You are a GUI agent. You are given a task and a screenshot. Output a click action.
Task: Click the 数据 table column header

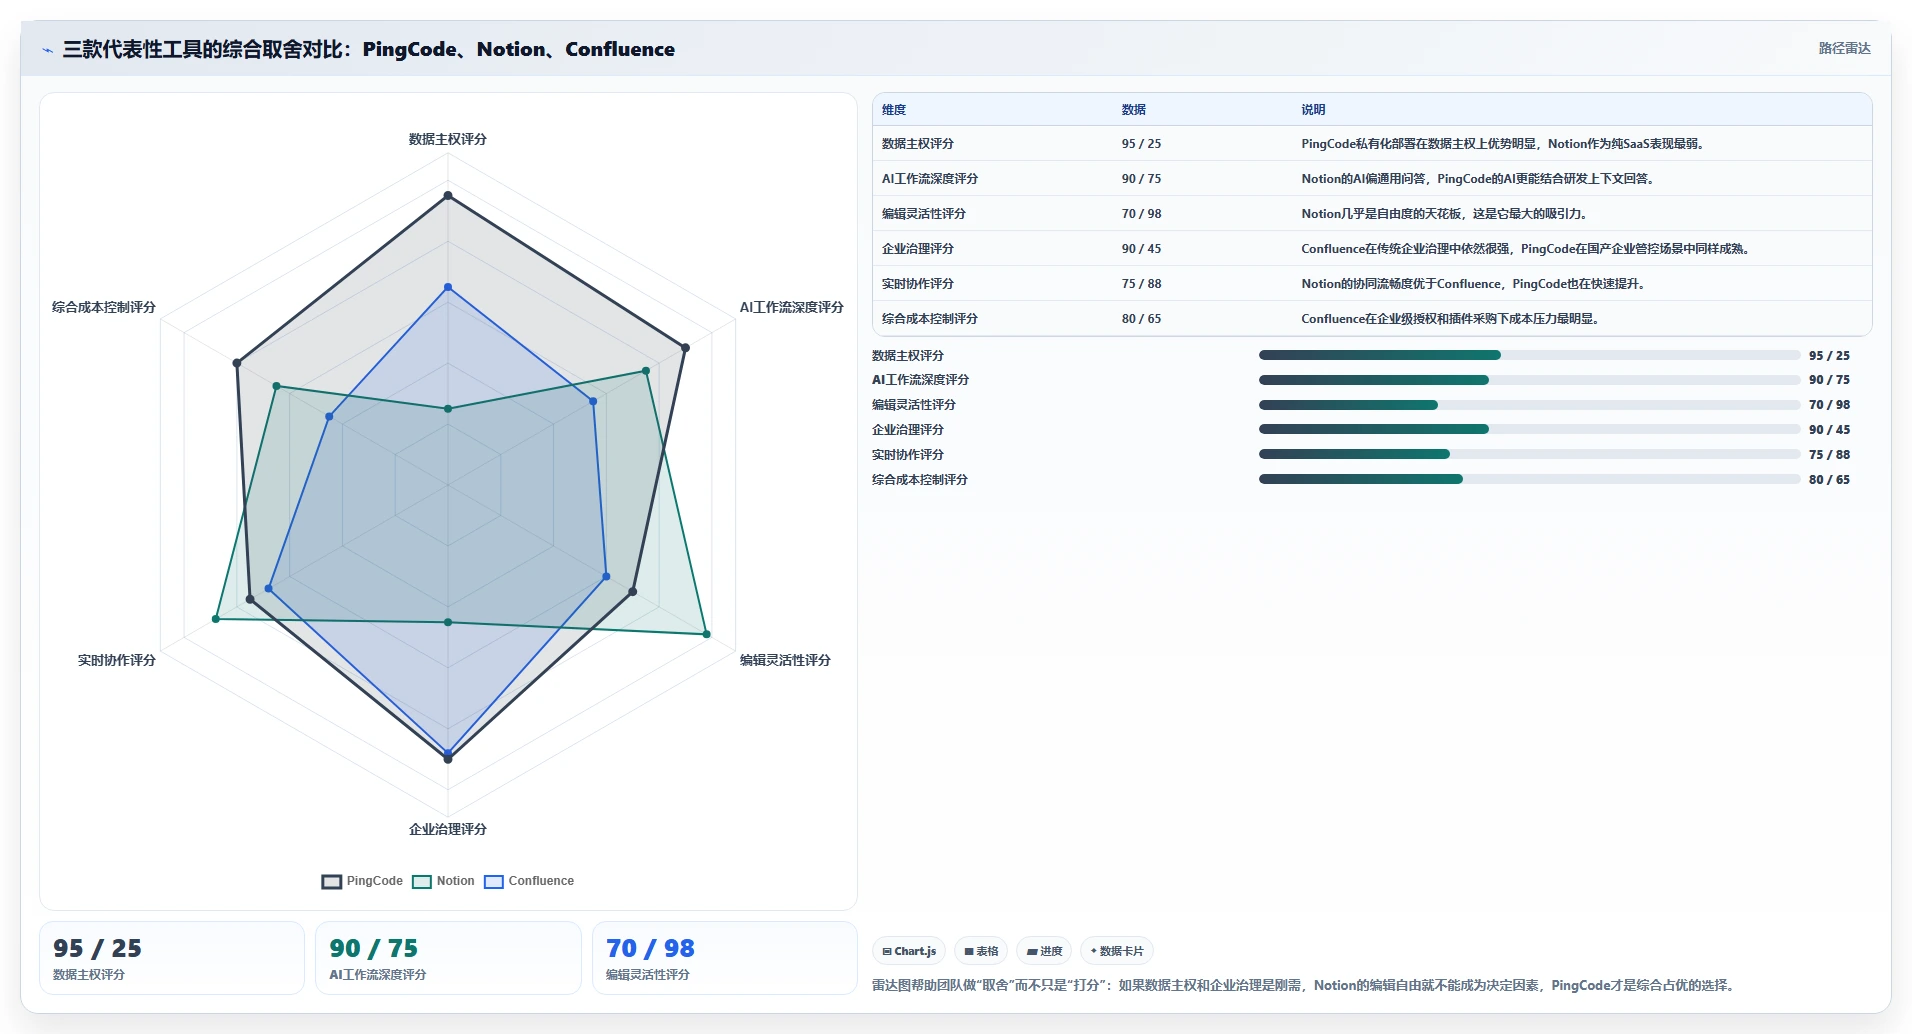click(1134, 110)
